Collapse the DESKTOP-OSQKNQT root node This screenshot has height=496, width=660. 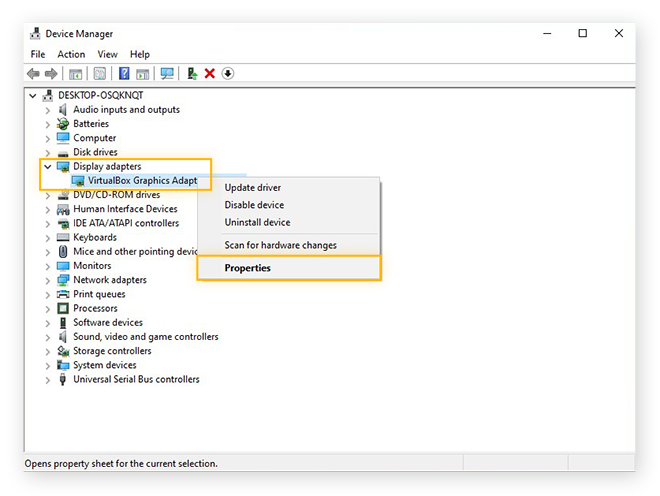32,96
